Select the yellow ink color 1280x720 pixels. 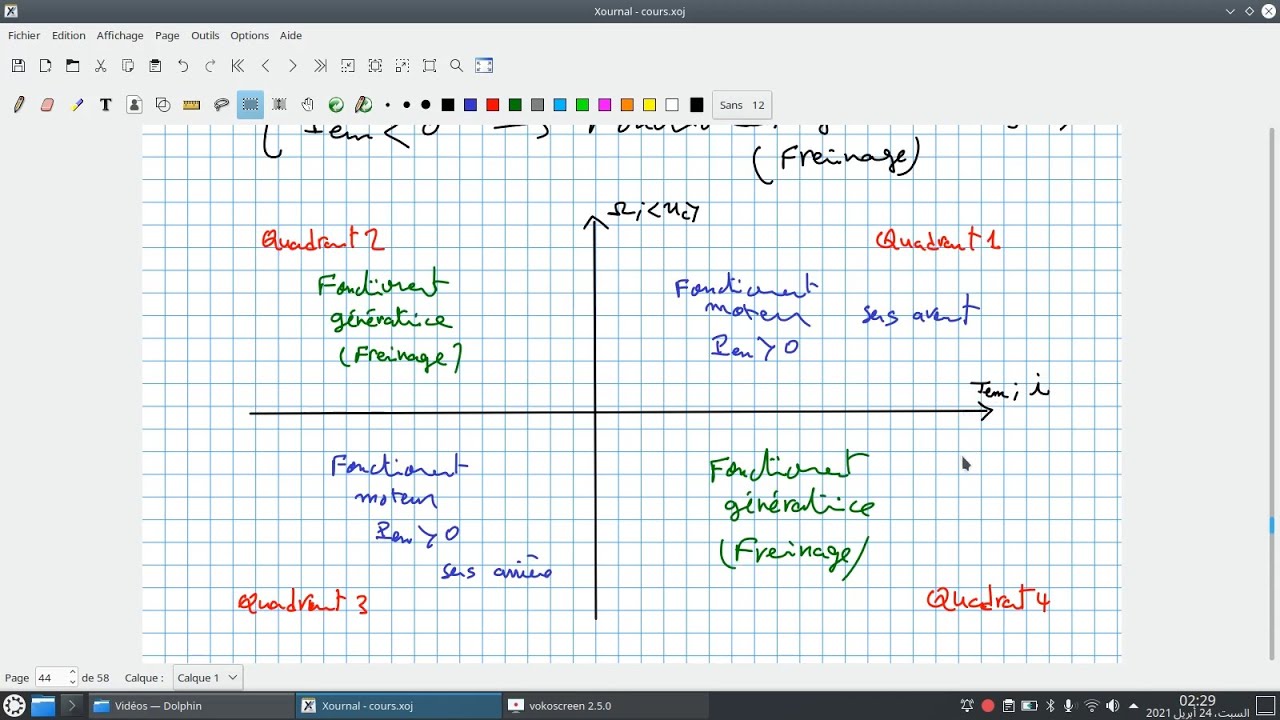[649, 105]
